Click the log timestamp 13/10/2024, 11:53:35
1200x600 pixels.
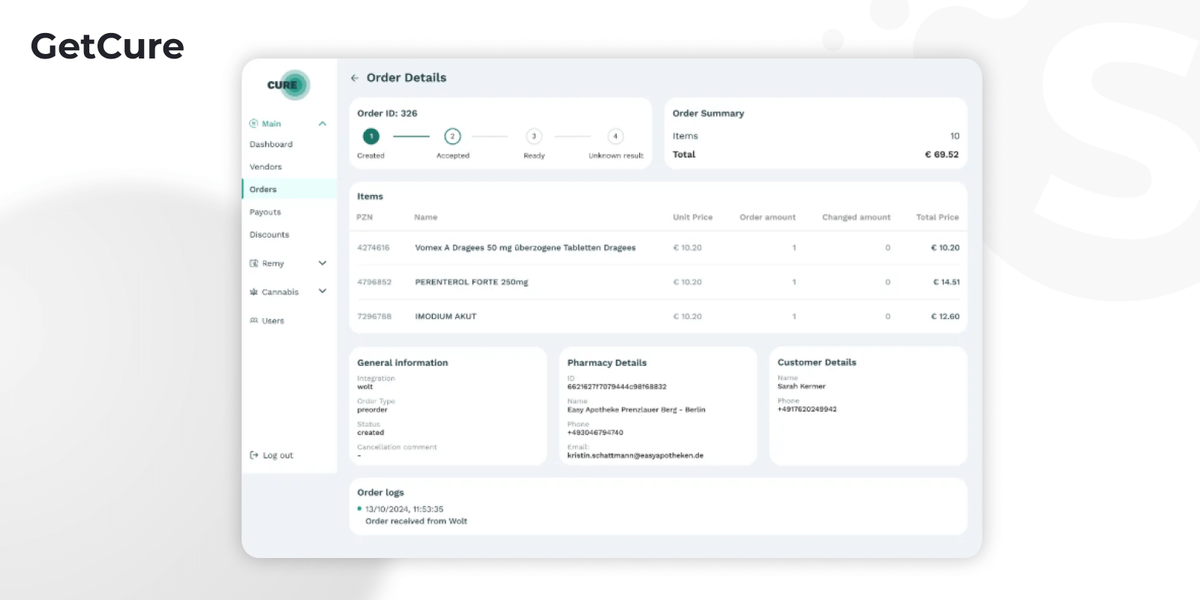tap(404, 509)
